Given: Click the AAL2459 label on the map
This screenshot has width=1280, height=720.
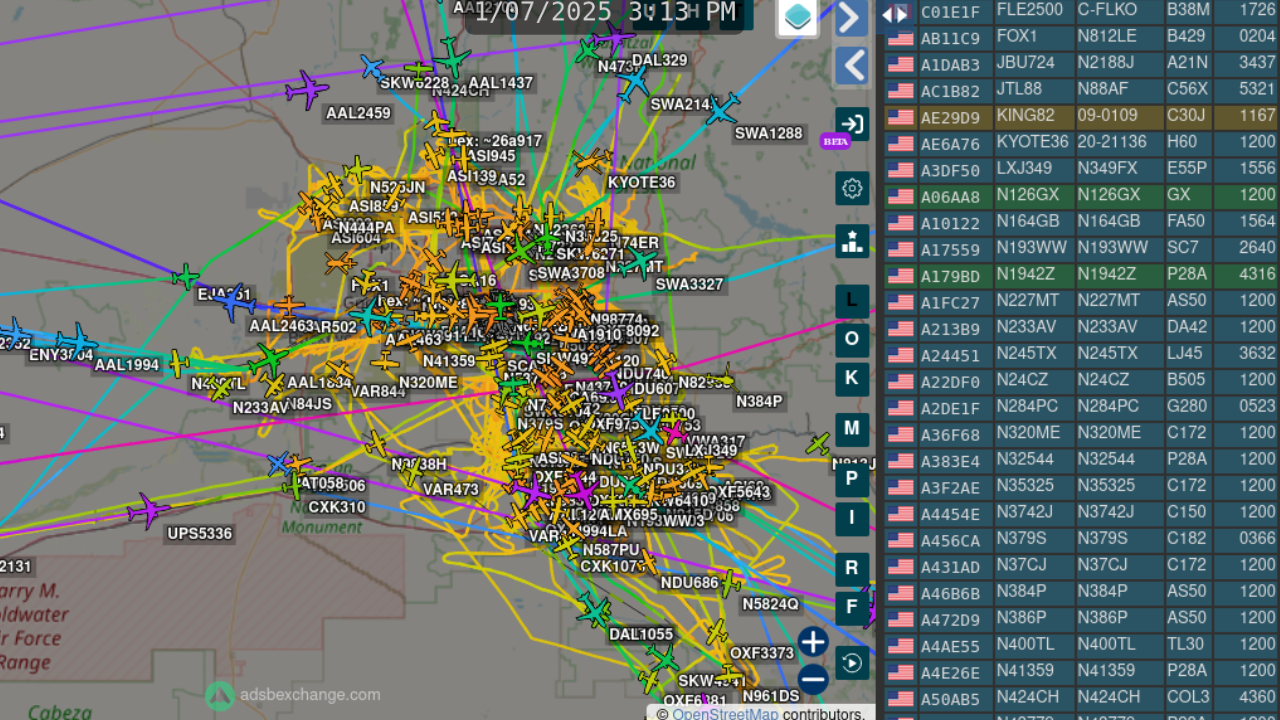Looking at the screenshot, I should tap(358, 114).
